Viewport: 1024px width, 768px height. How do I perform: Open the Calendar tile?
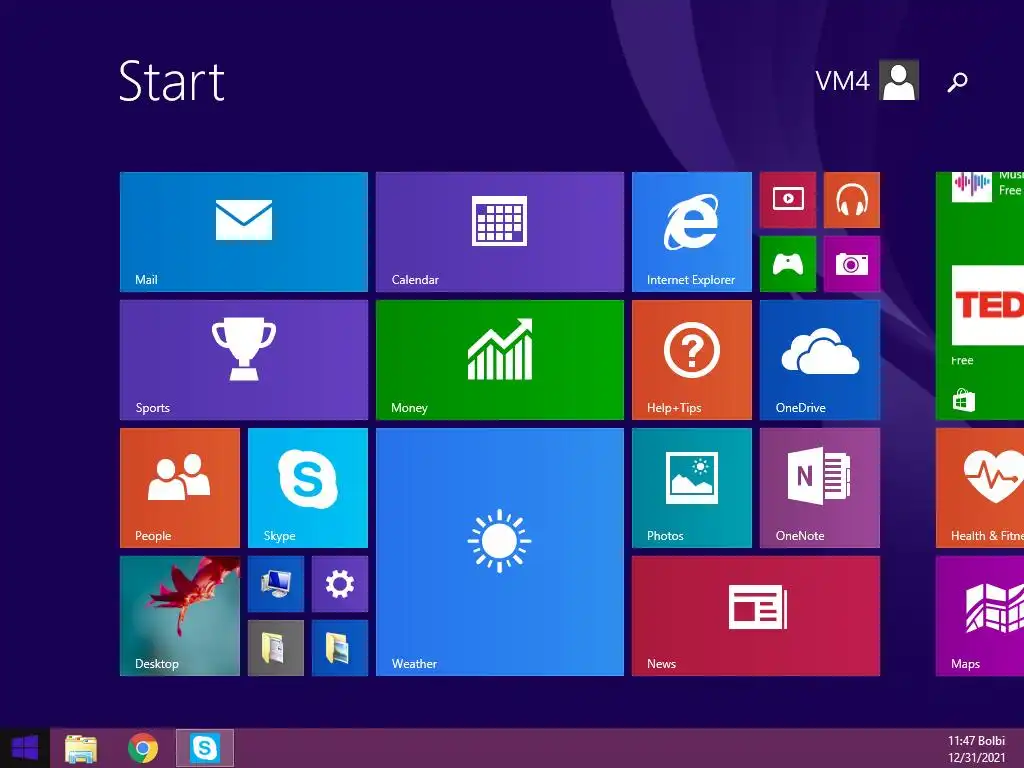tap(500, 232)
